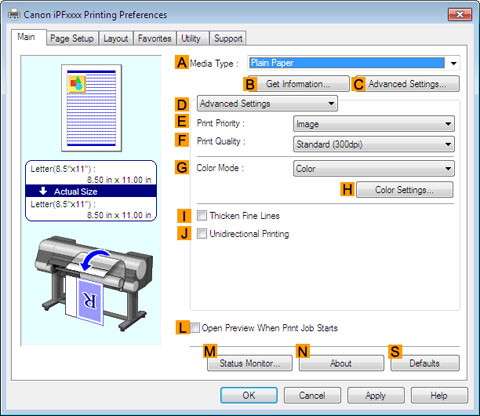Click the Get Information button
Screen dimensions: 480x416
298,84
